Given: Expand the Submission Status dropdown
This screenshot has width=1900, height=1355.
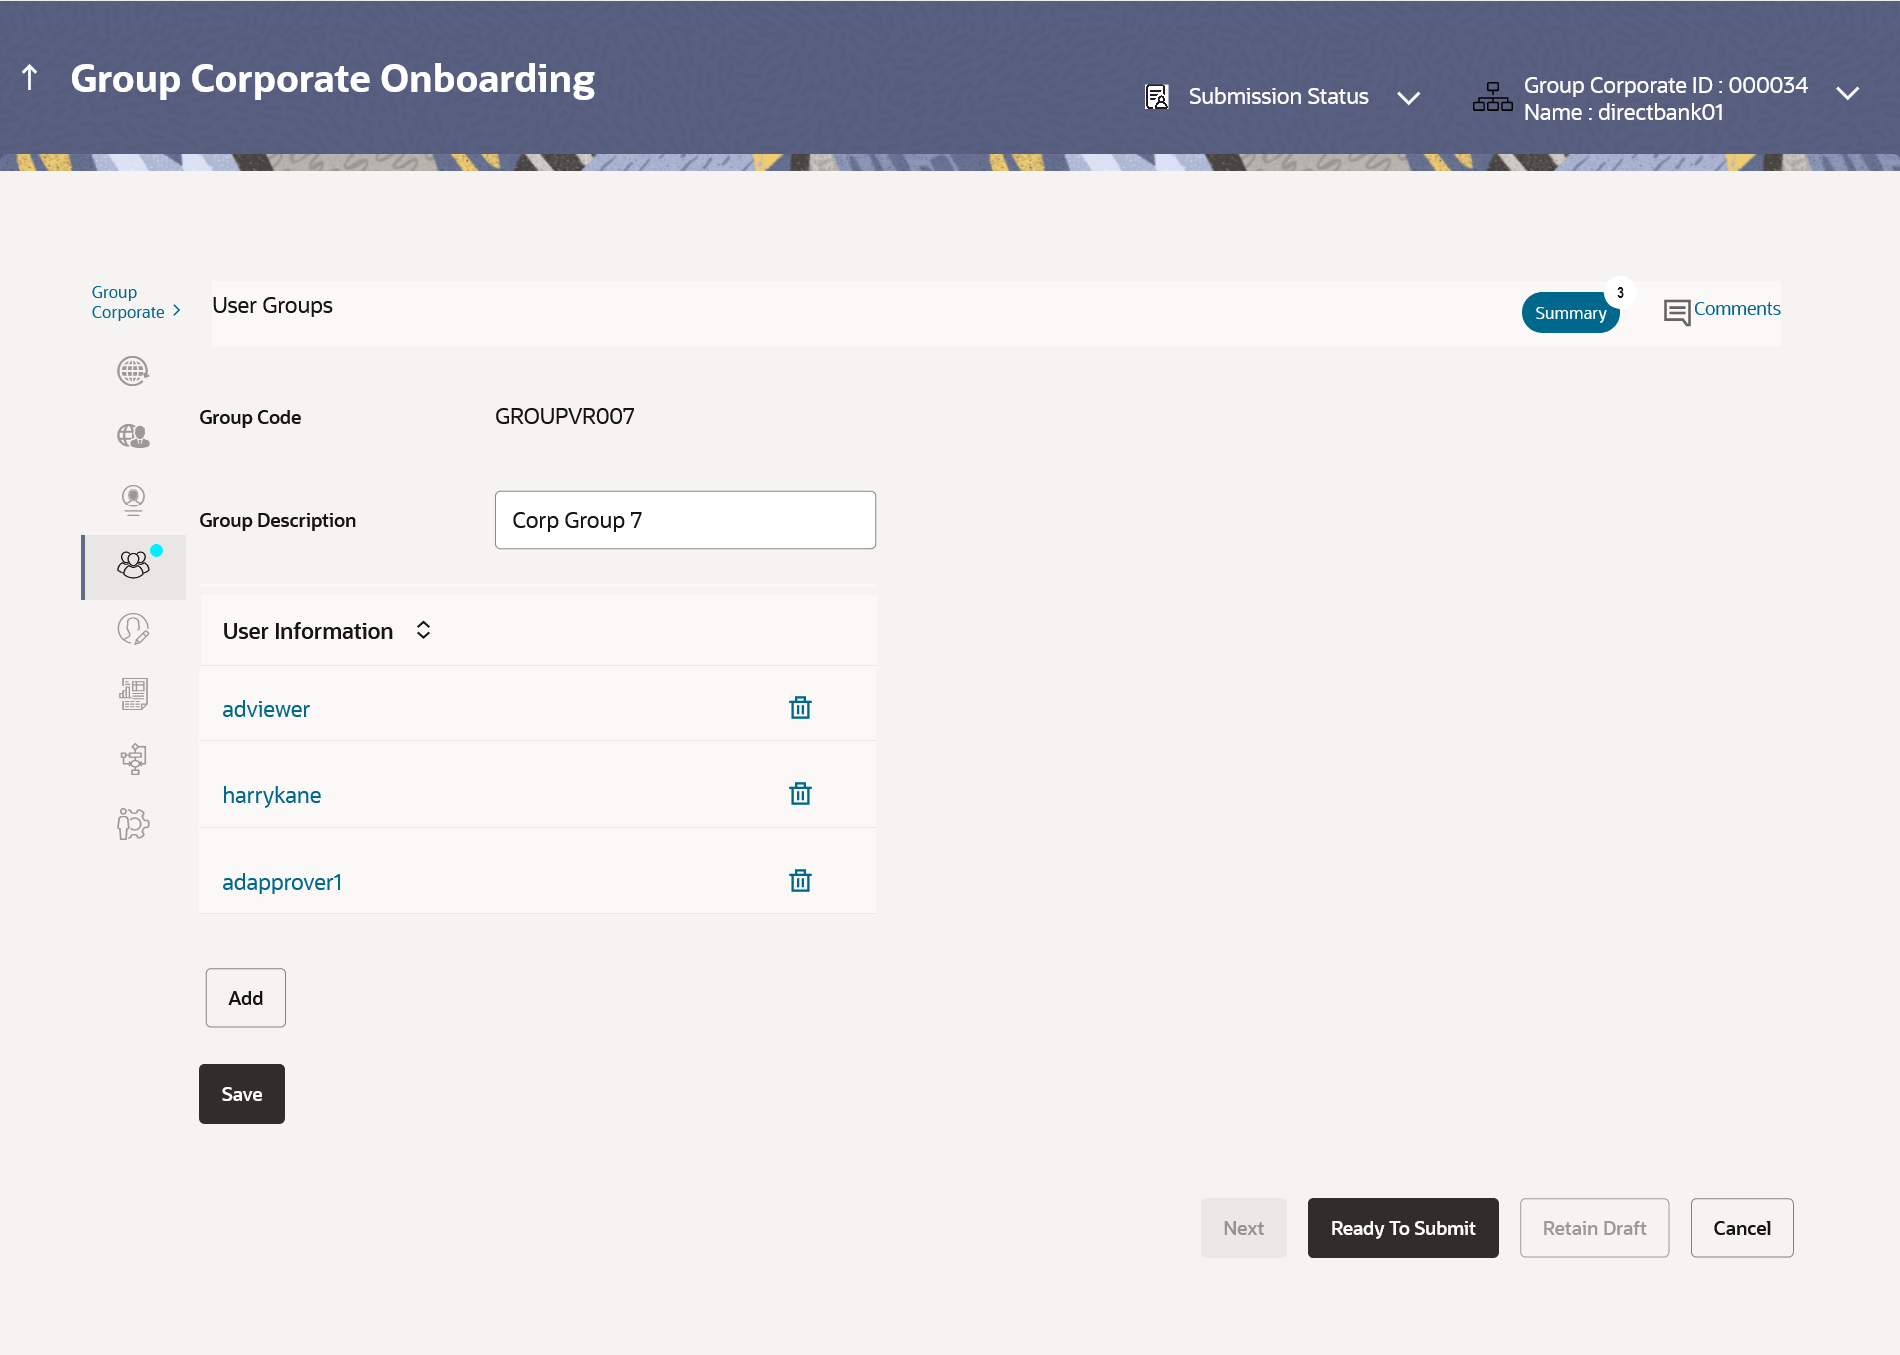Looking at the screenshot, I should click(1408, 97).
